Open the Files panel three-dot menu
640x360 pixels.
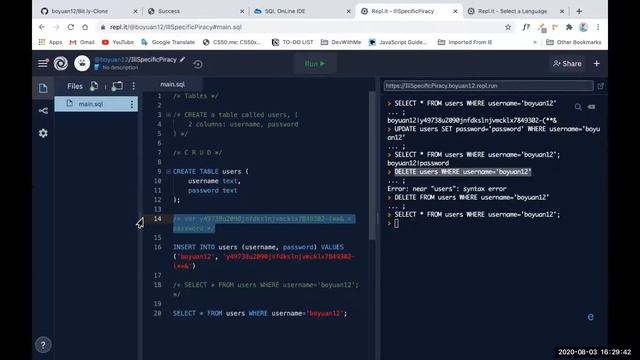point(133,86)
